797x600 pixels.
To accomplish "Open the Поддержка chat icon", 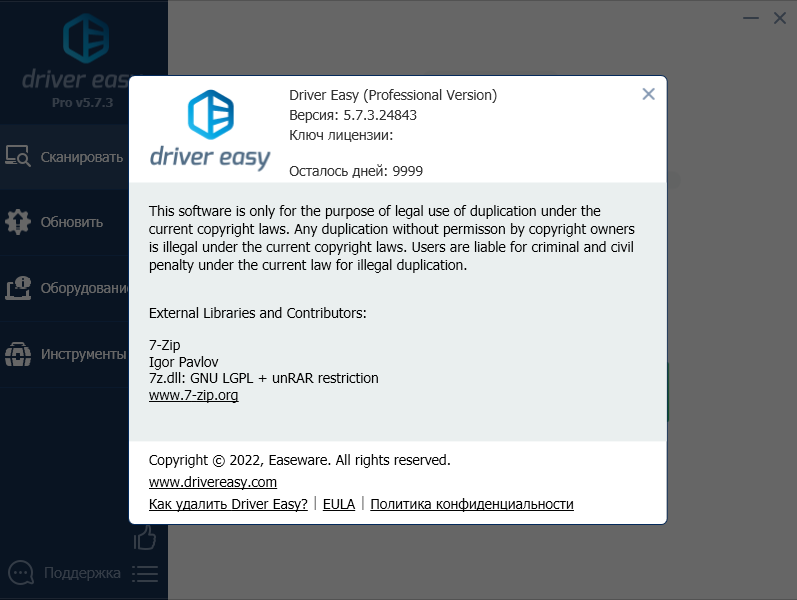I will 21,573.
